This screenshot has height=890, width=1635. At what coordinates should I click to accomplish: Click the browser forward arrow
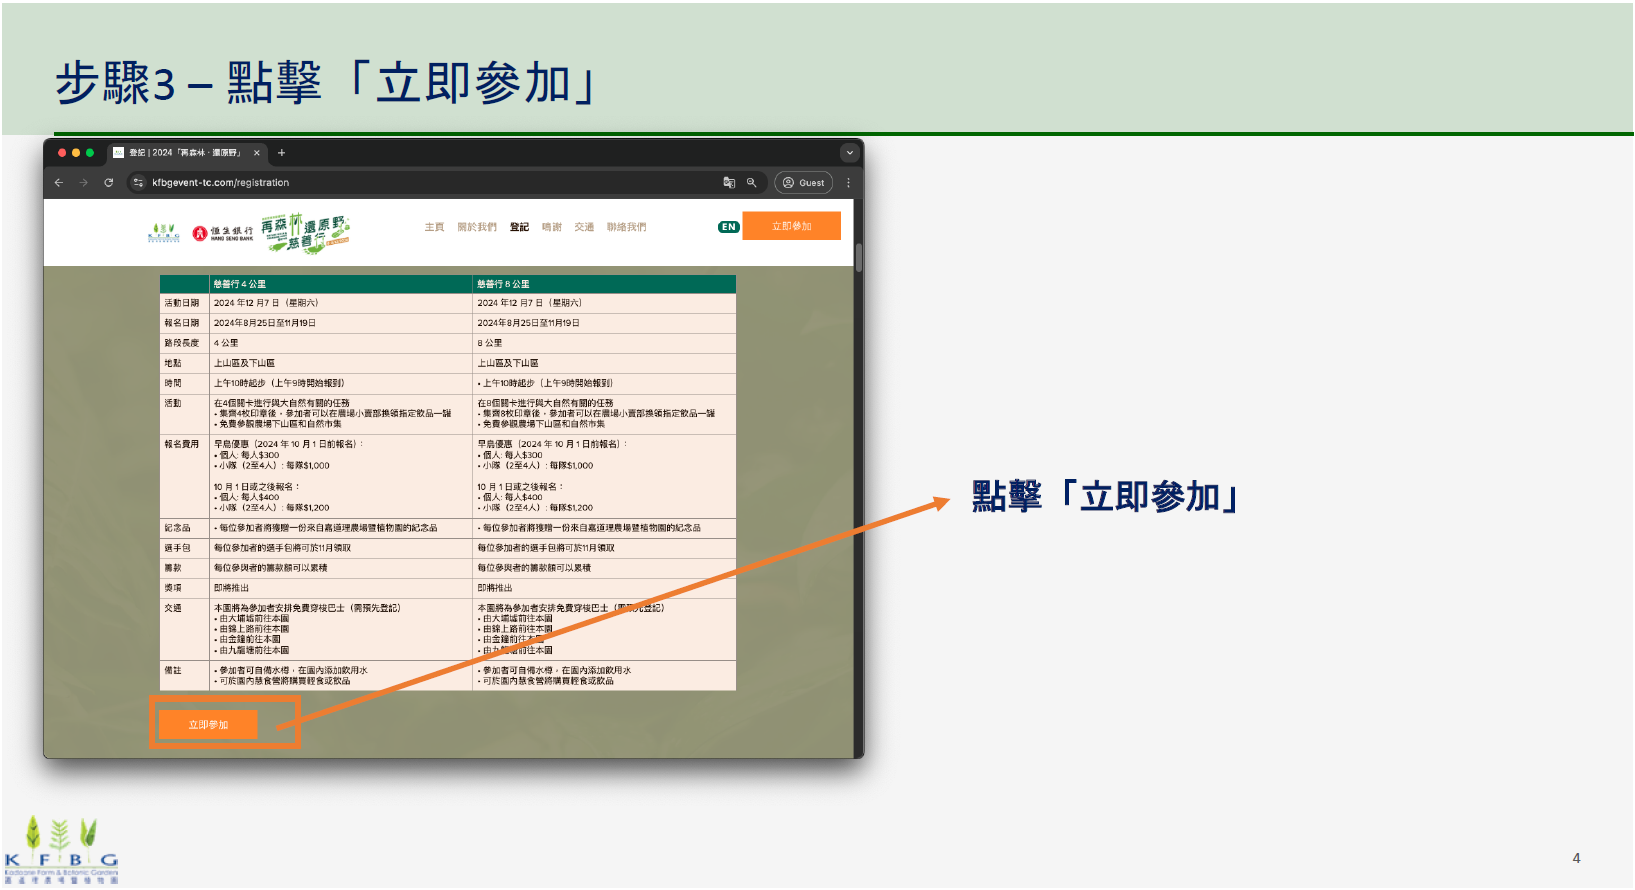[x=83, y=183]
